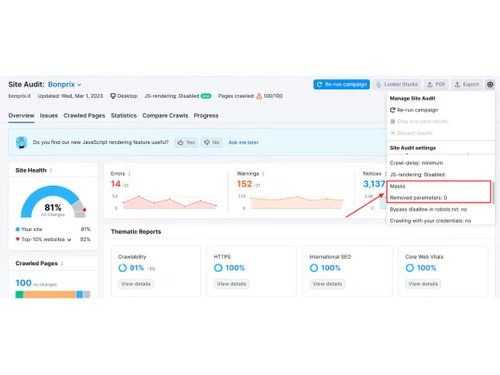Go to the Statistics tab
This screenshot has height=375, width=500.
pos(124,116)
